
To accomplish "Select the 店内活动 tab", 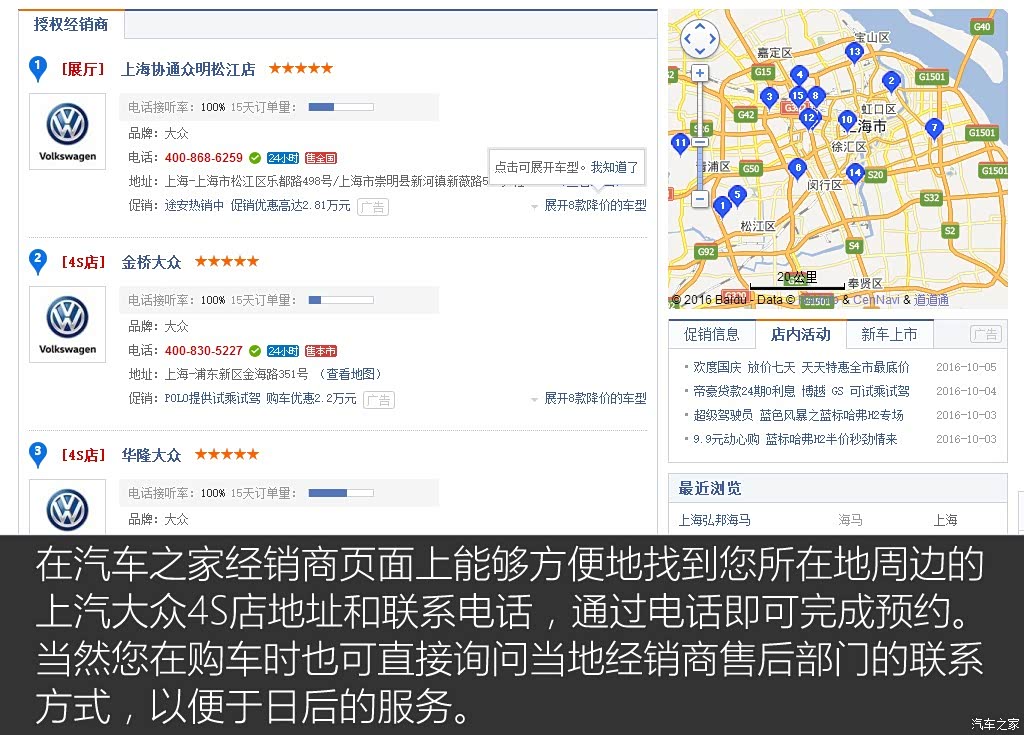I will pos(801,335).
